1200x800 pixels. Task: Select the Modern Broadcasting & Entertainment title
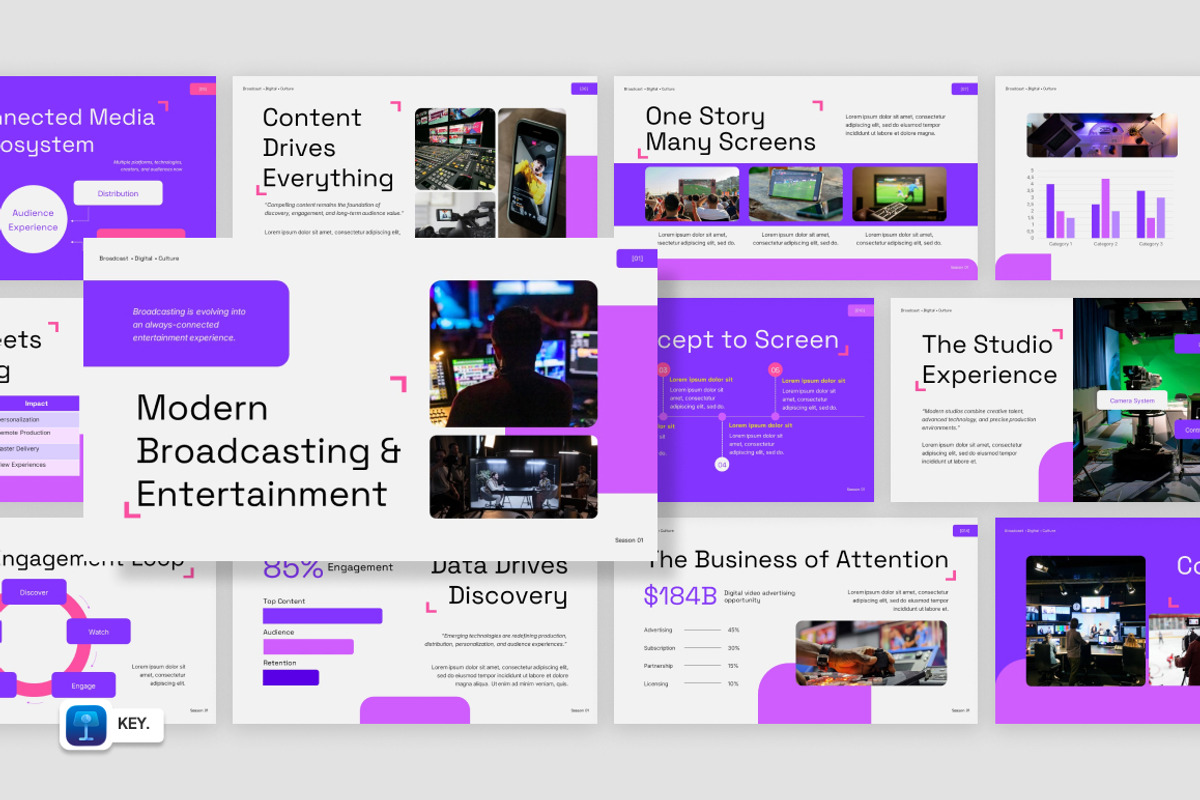tap(268, 451)
